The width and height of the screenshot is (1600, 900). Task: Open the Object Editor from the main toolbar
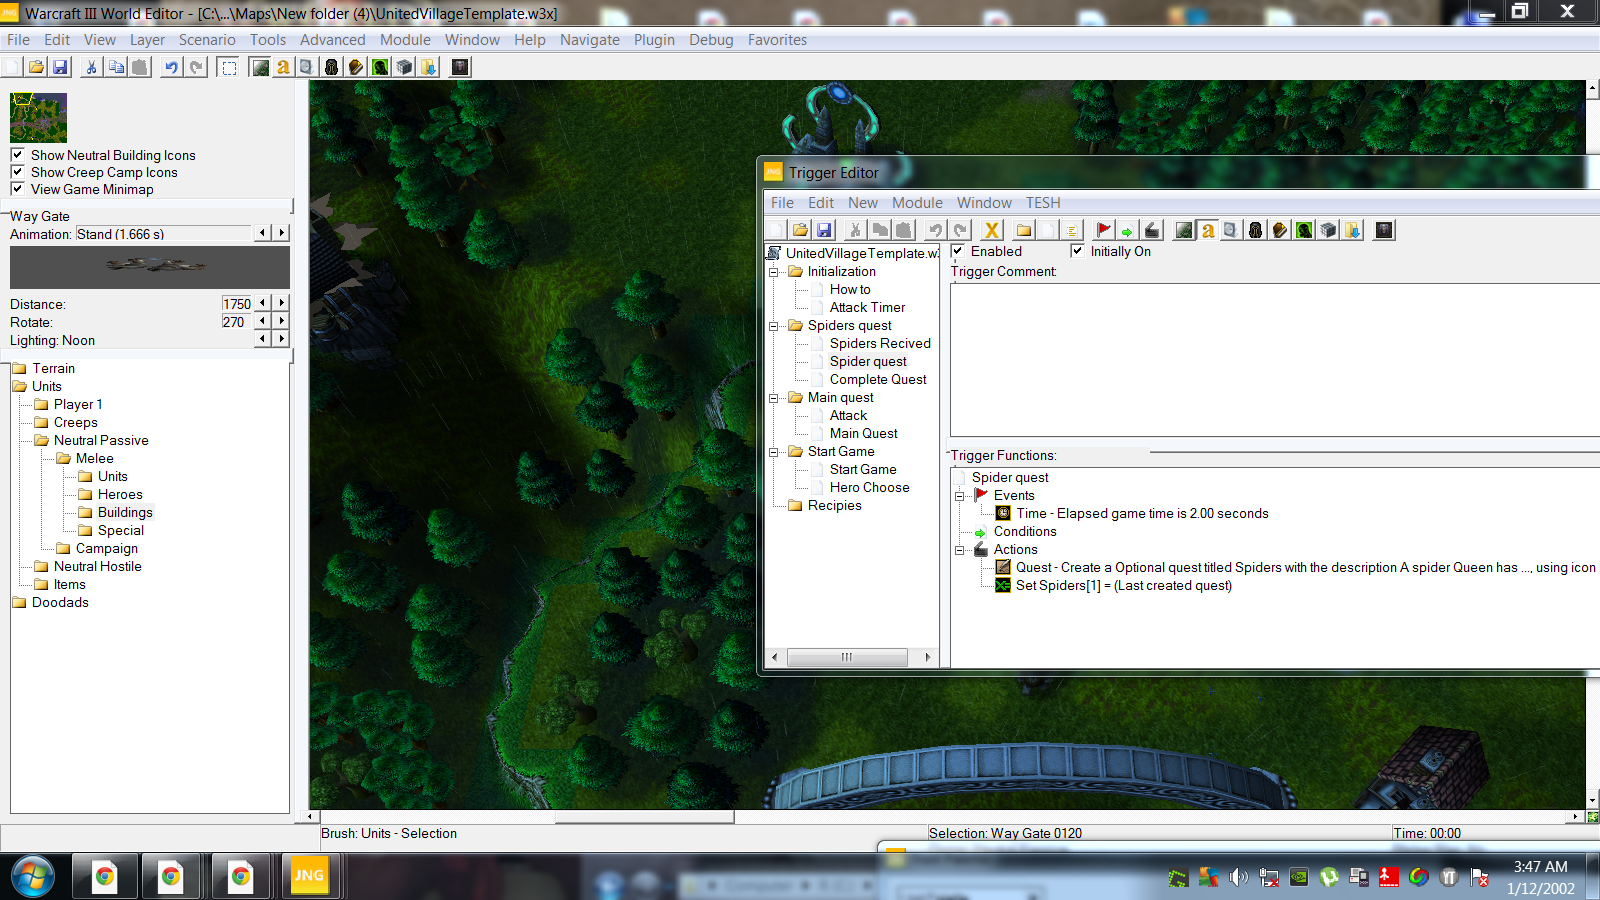pos(331,67)
